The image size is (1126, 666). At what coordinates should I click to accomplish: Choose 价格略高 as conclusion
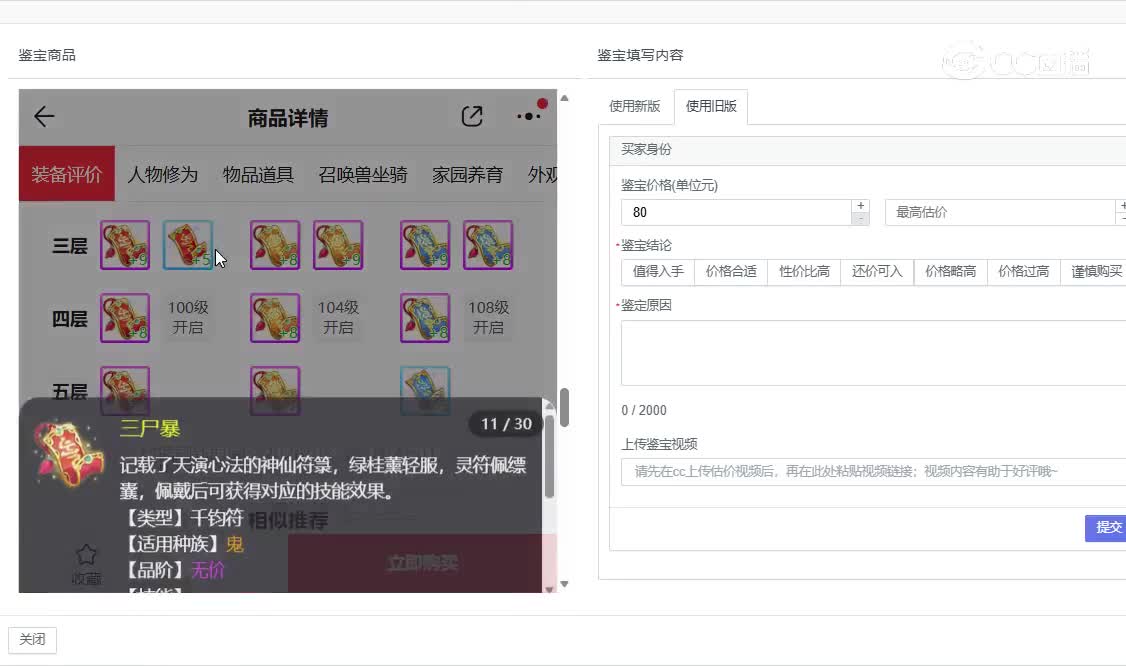tap(950, 272)
